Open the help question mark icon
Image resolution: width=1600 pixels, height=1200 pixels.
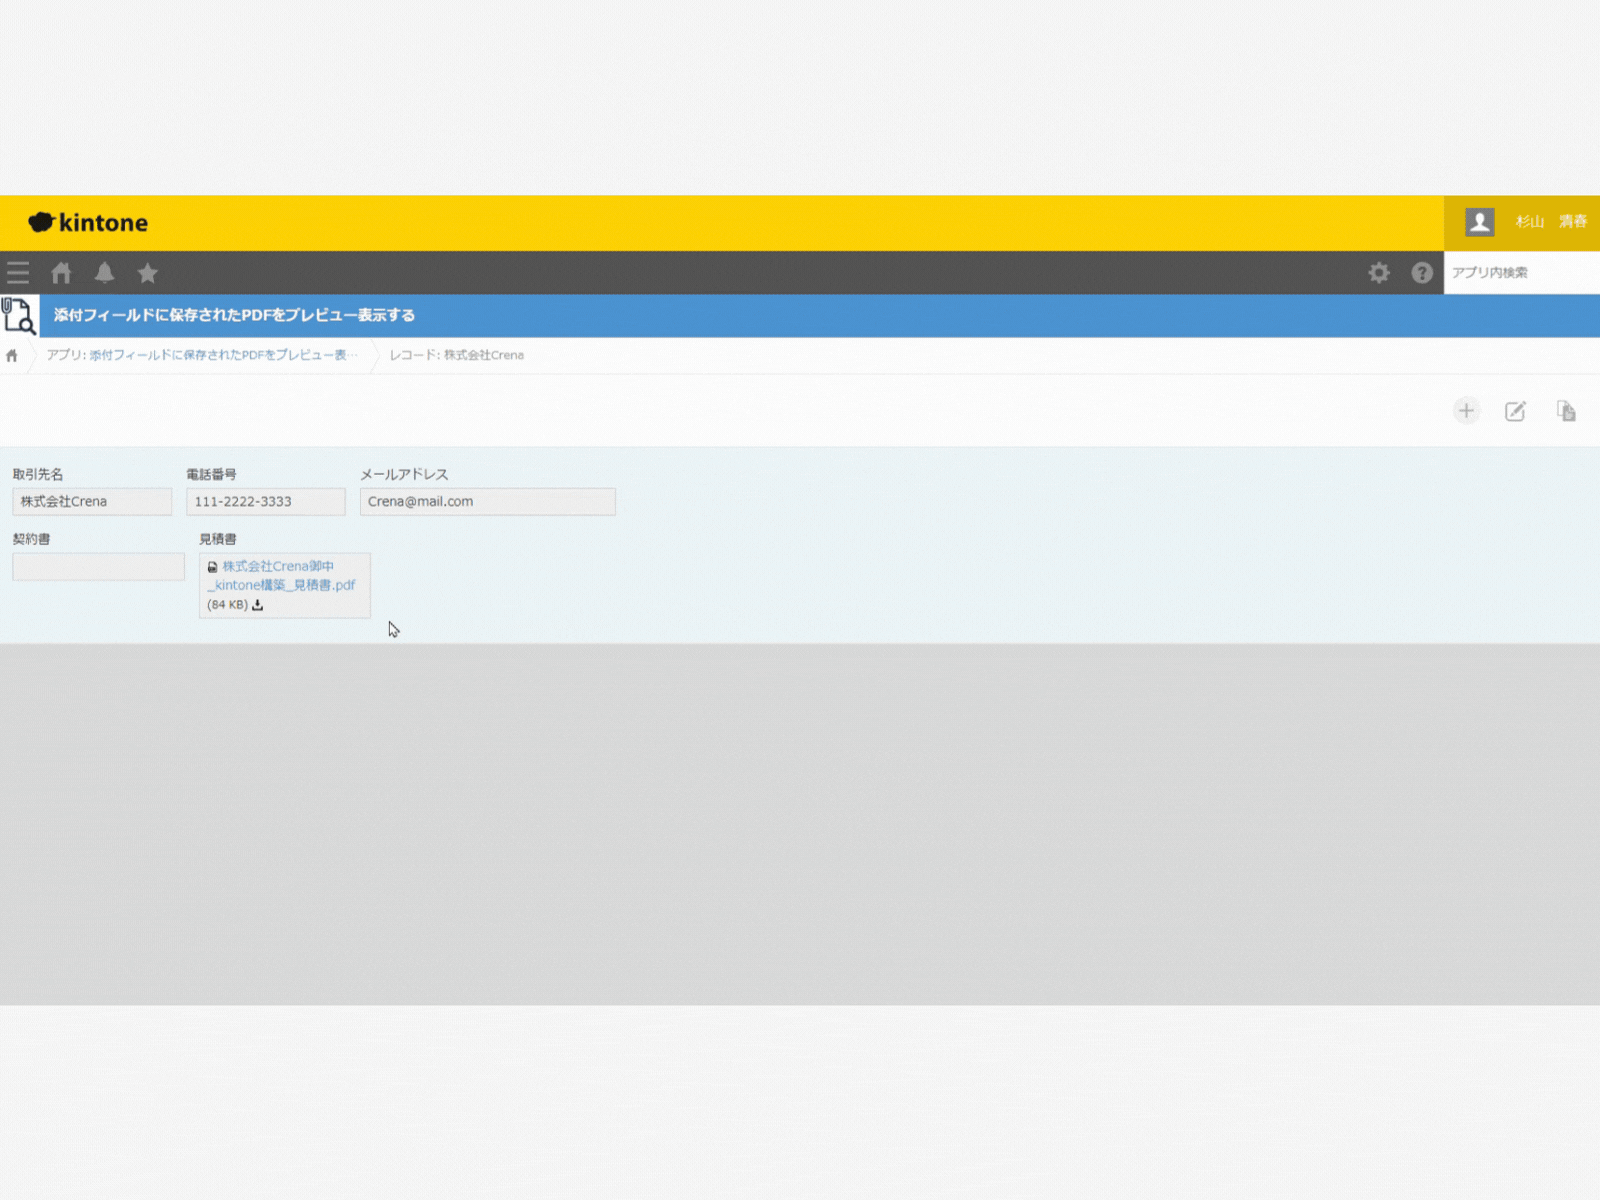tap(1422, 273)
